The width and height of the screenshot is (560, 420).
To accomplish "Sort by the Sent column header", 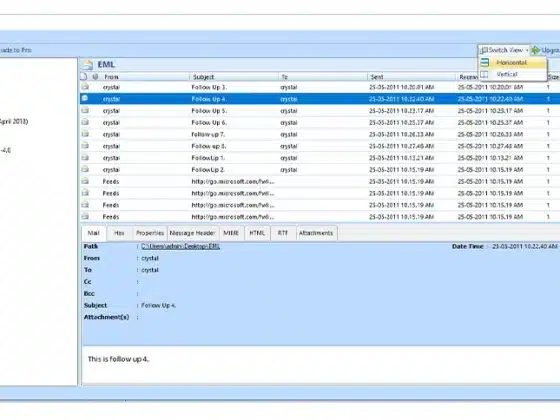I will tap(411, 77).
